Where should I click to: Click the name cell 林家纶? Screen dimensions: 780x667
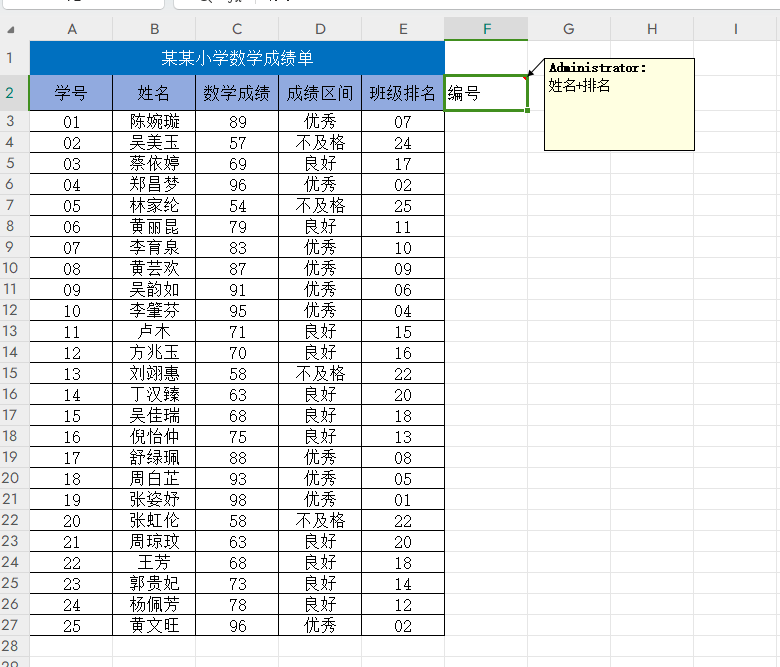154,205
